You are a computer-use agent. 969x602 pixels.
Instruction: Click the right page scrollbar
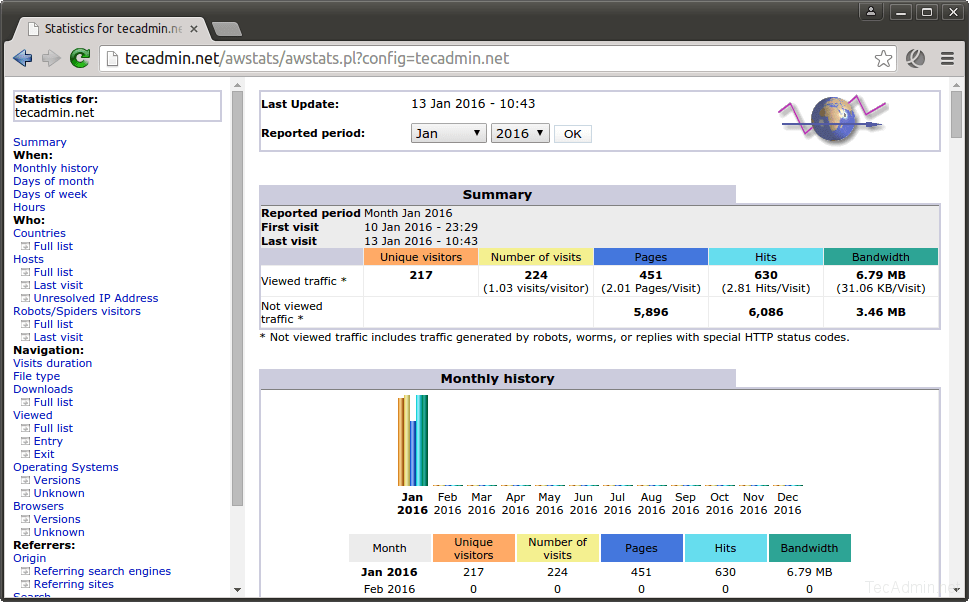coord(954,115)
